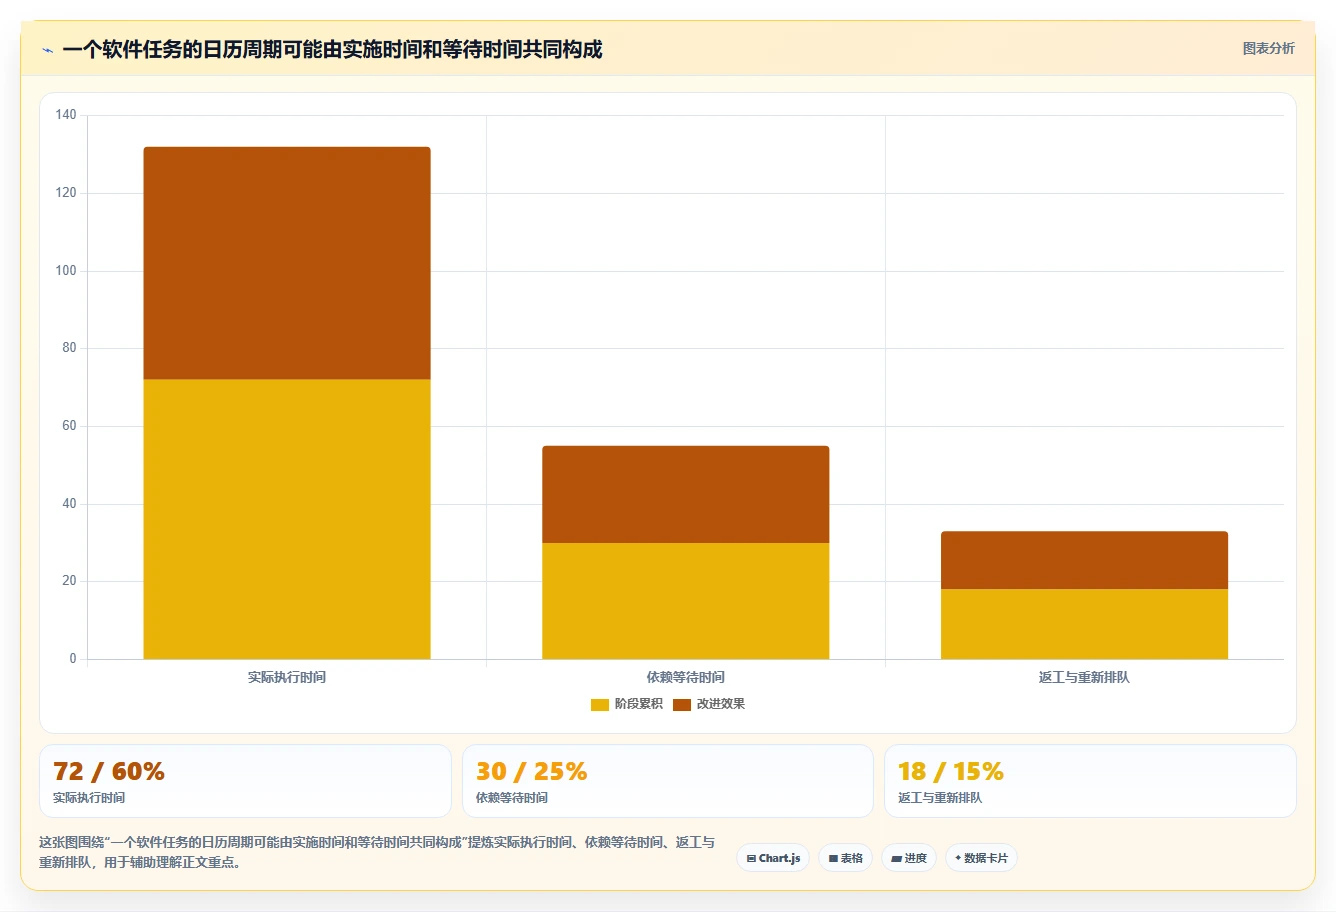This screenshot has height=912, width=1336.
Task: Click the y-axis value 140
Action: (x=66, y=115)
